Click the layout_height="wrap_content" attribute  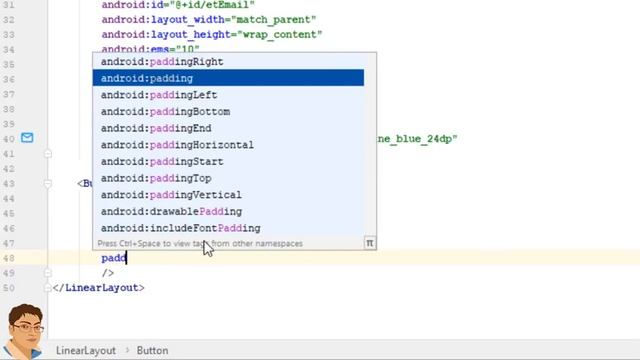(x=212, y=35)
